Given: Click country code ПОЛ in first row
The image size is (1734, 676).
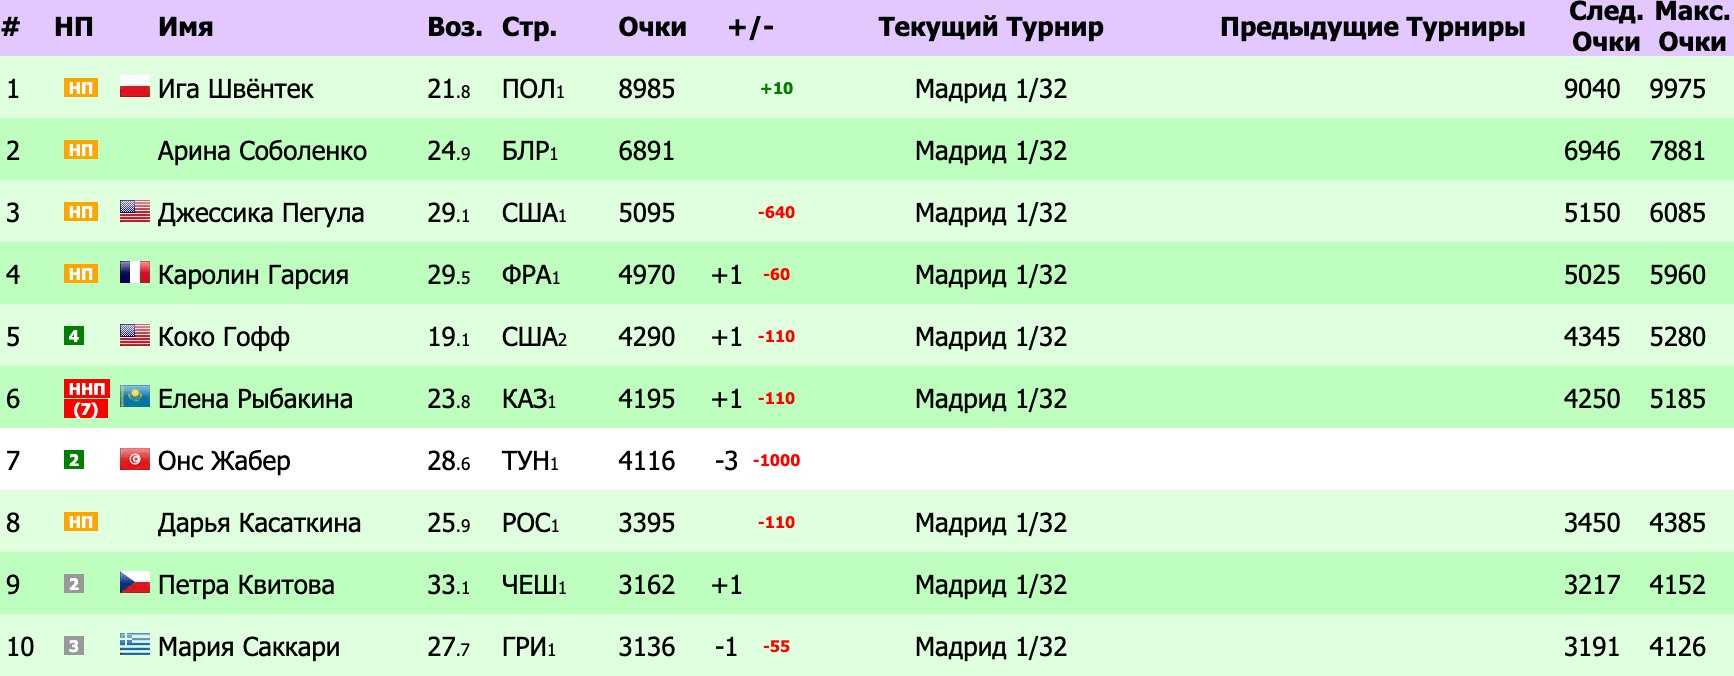Looking at the screenshot, I should coord(529,89).
